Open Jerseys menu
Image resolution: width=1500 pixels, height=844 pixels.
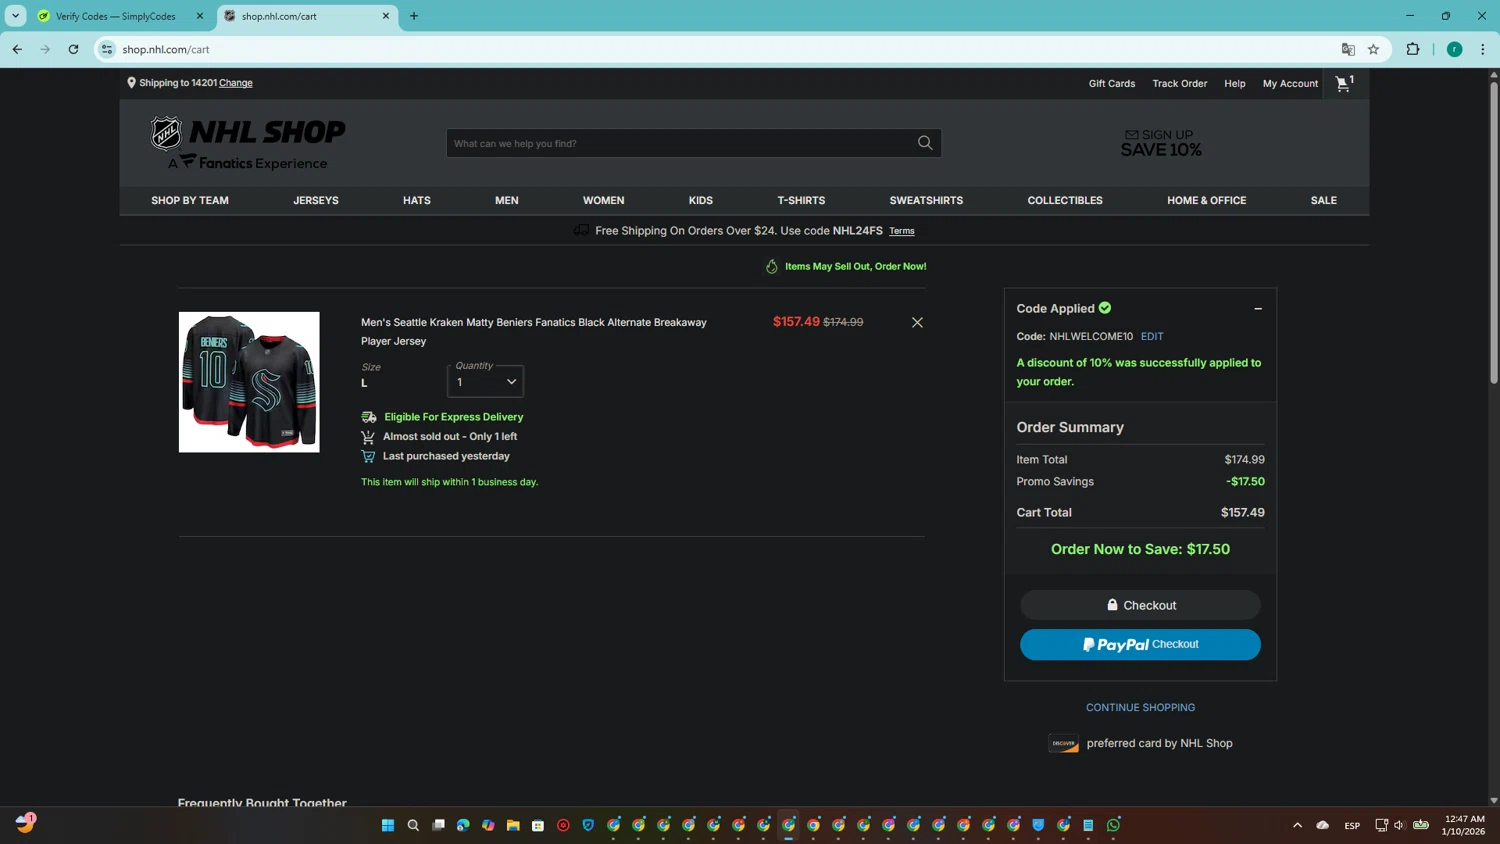316,200
